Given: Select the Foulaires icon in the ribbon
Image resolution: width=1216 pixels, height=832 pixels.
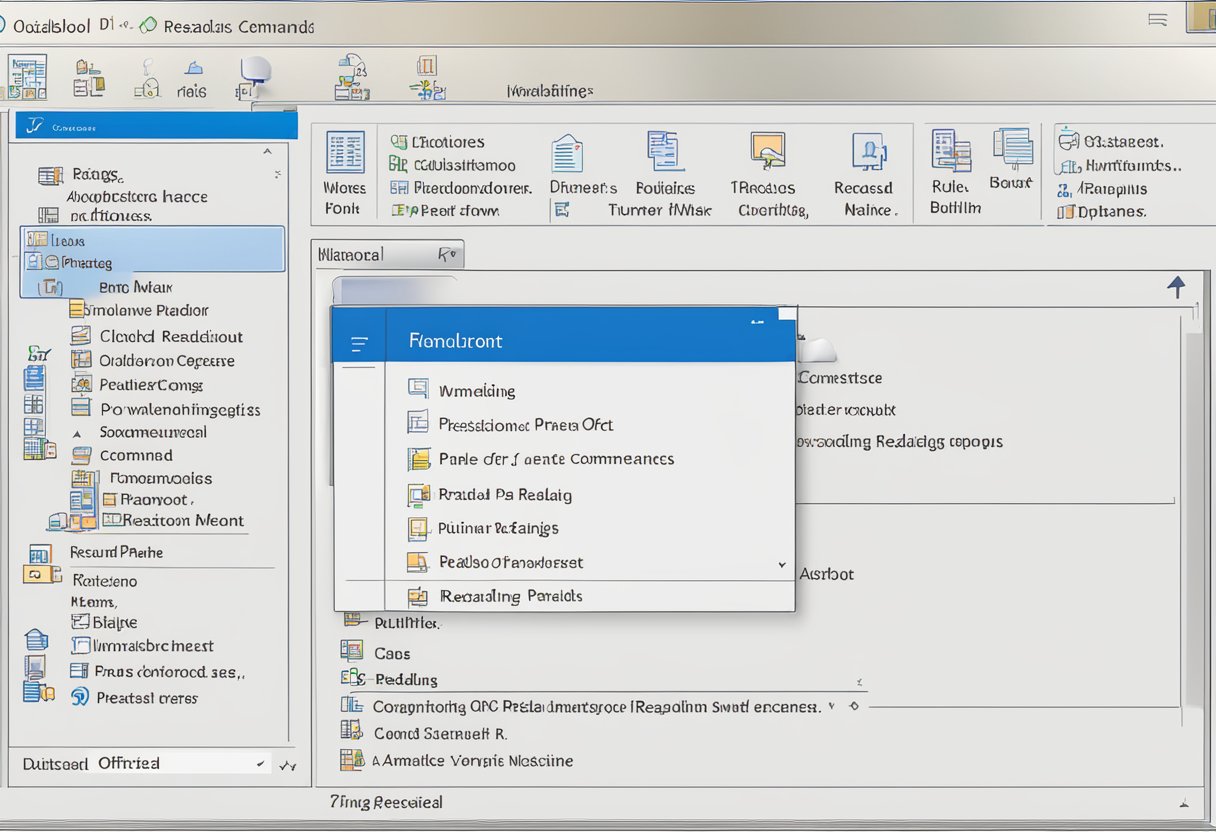Looking at the screenshot, I should (664, 151).
